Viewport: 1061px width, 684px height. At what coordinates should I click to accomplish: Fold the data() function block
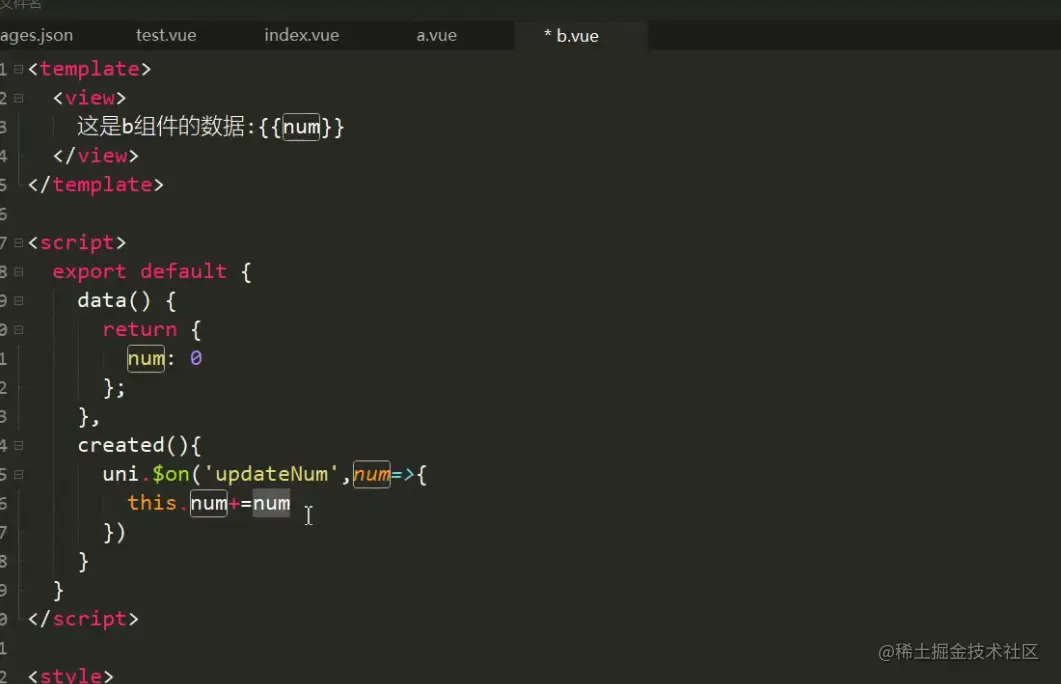[x=18, y=300]
